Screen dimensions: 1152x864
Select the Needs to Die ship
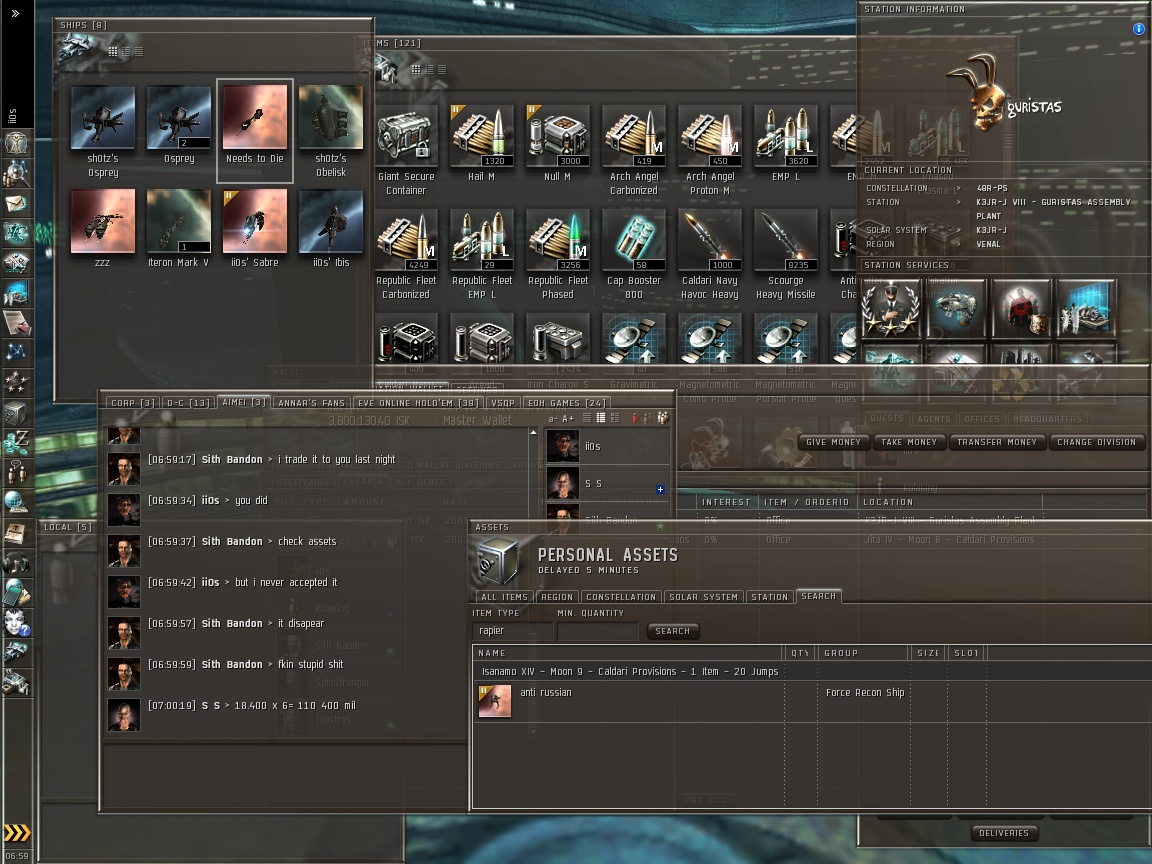pyautogui.click(x=254, y=130)
